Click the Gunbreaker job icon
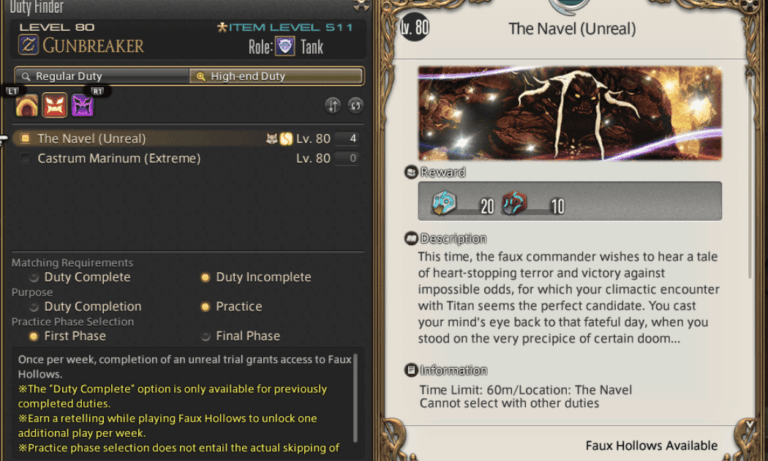 [x=29, y=45]
